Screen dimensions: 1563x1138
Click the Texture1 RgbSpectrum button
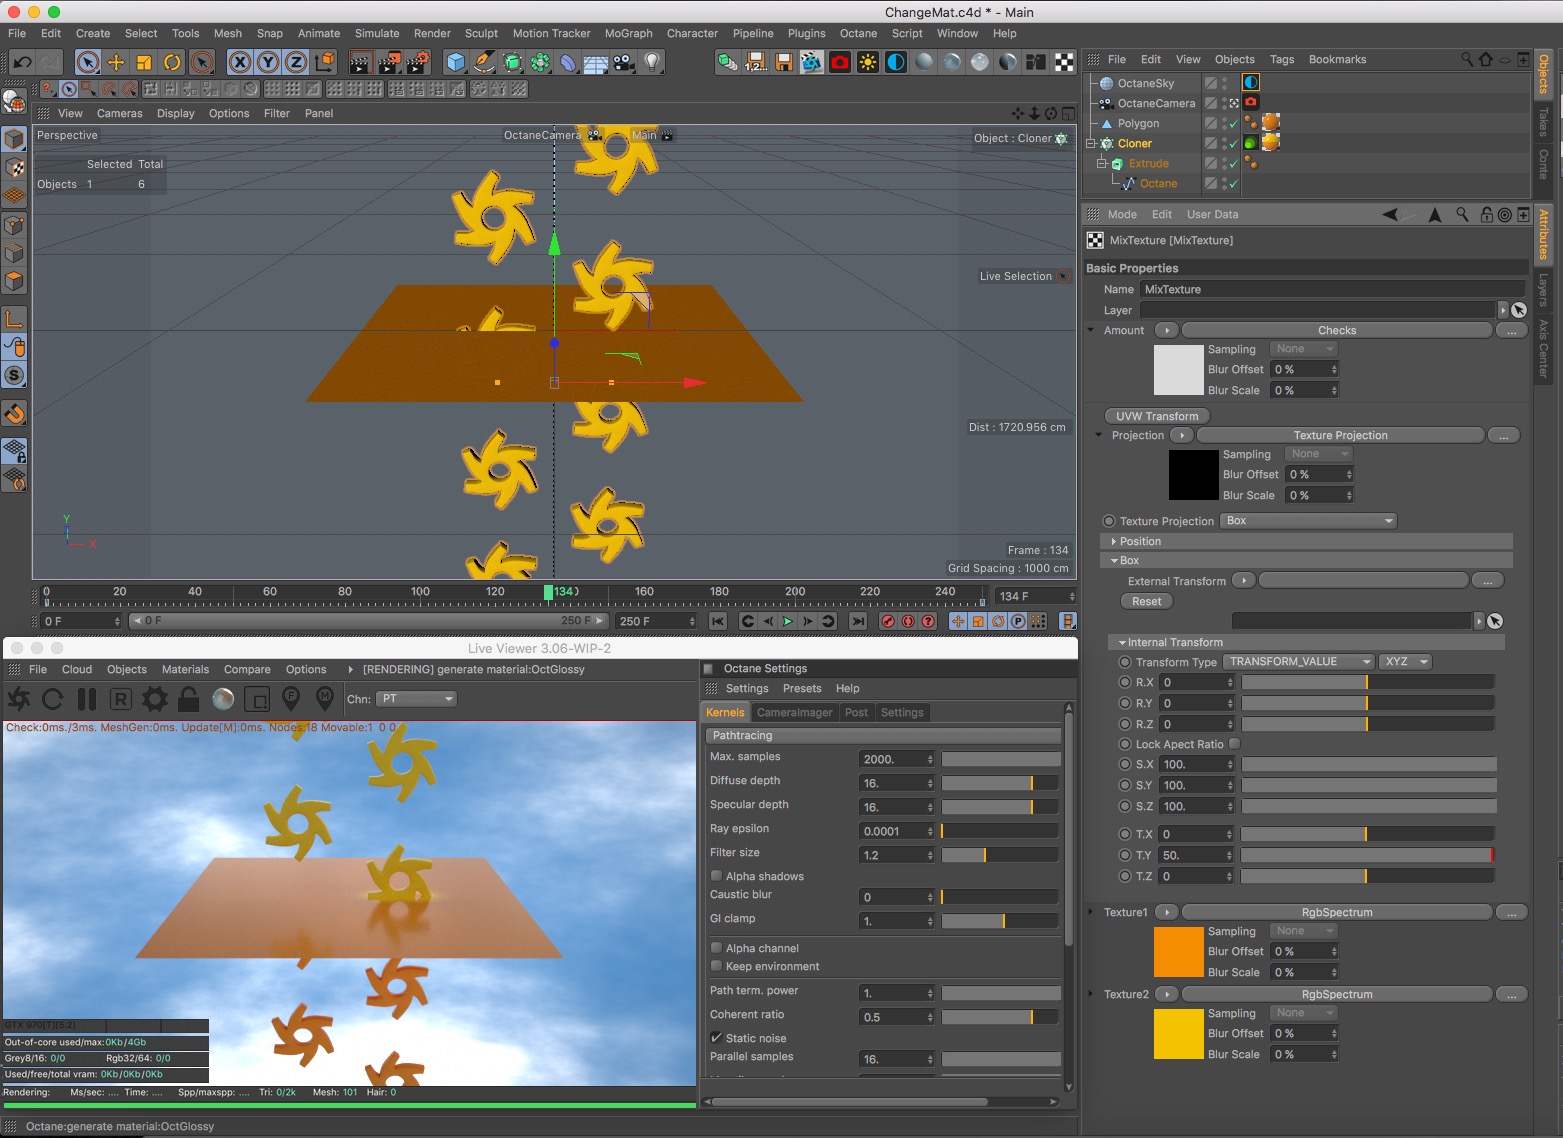(1337, 912)
